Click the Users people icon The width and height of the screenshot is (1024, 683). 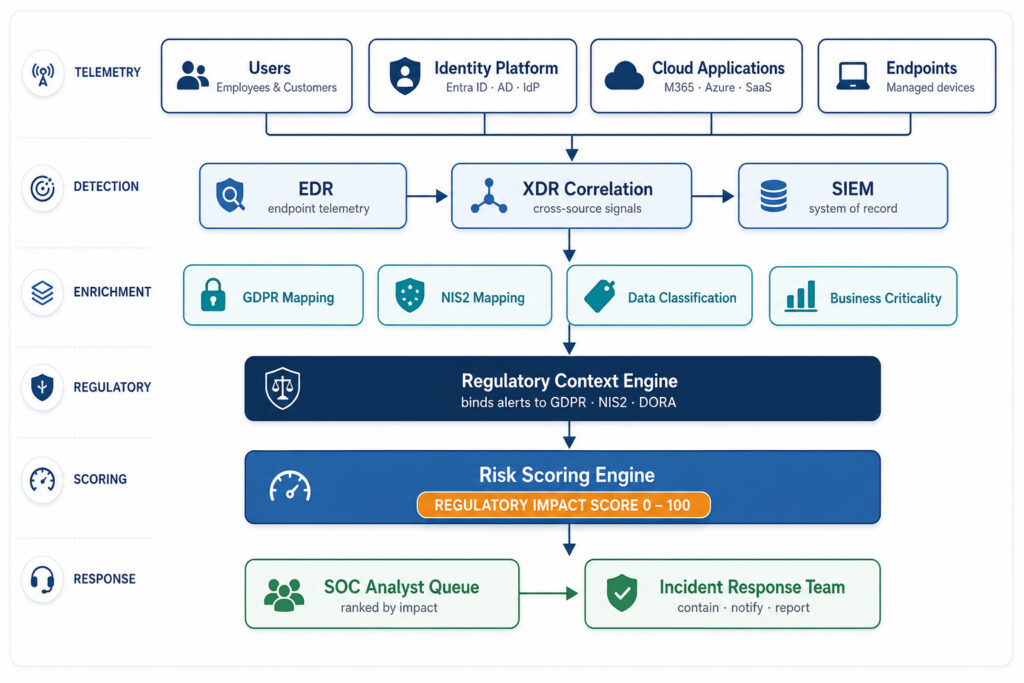point(193,76)
